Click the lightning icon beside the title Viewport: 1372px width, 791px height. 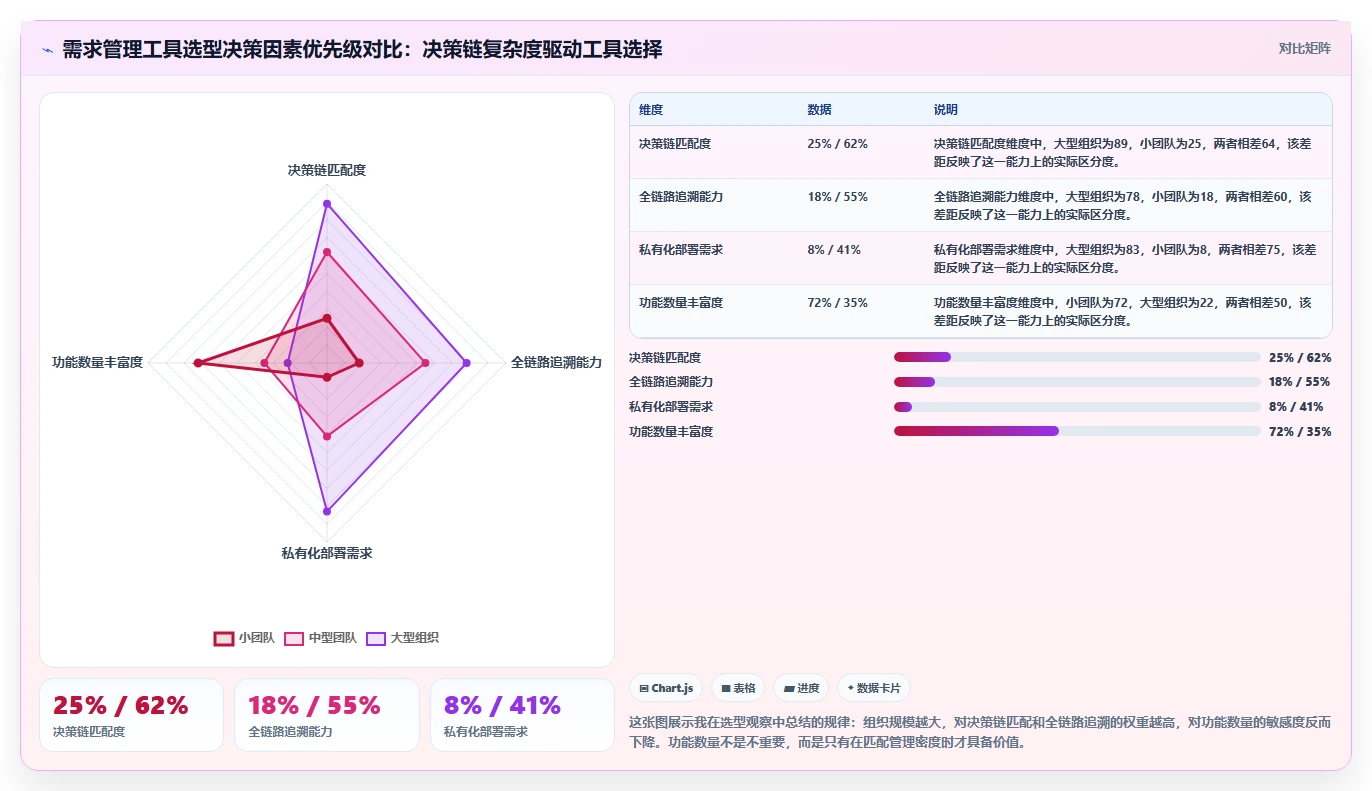tap(48, 50)
